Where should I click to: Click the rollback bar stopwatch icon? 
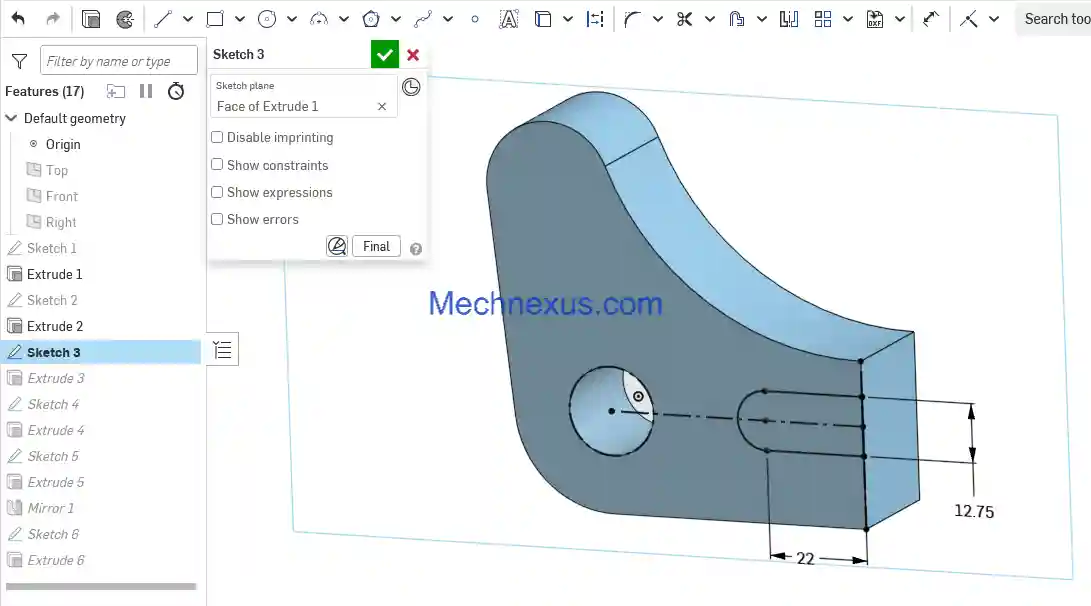click(176, 91)
